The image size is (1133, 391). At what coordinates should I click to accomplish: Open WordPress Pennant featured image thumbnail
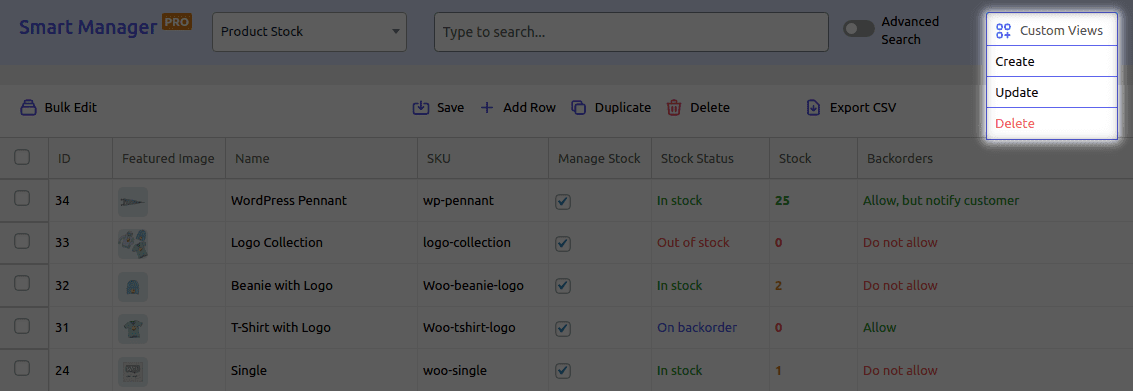133,201
